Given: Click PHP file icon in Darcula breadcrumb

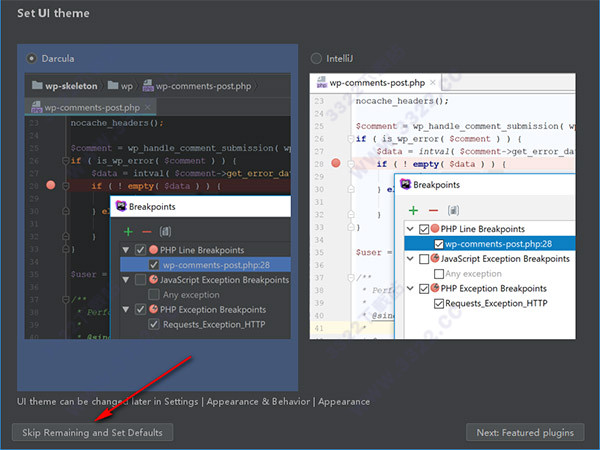Looking at the screenshot, I should [x=148, y=85].
